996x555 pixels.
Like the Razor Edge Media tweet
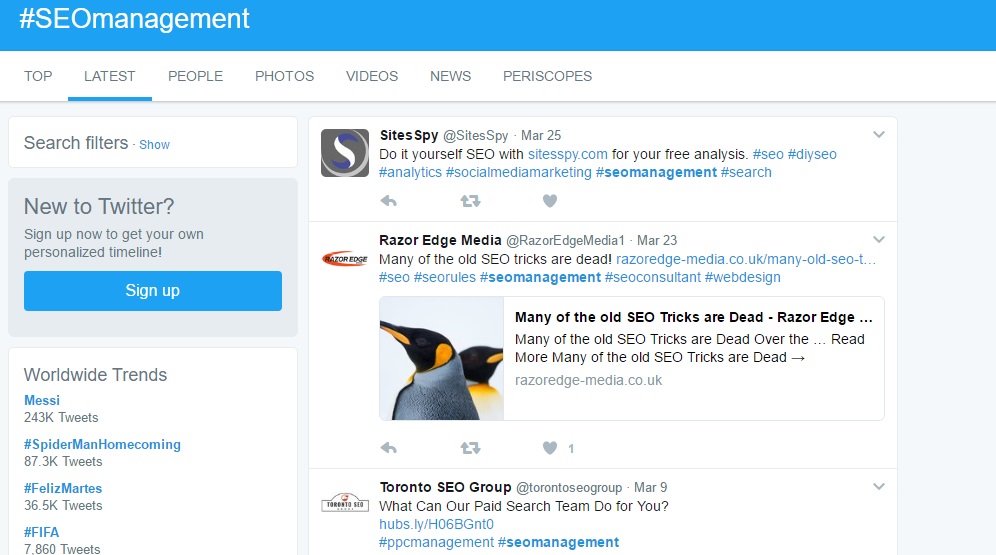[550, 448]
